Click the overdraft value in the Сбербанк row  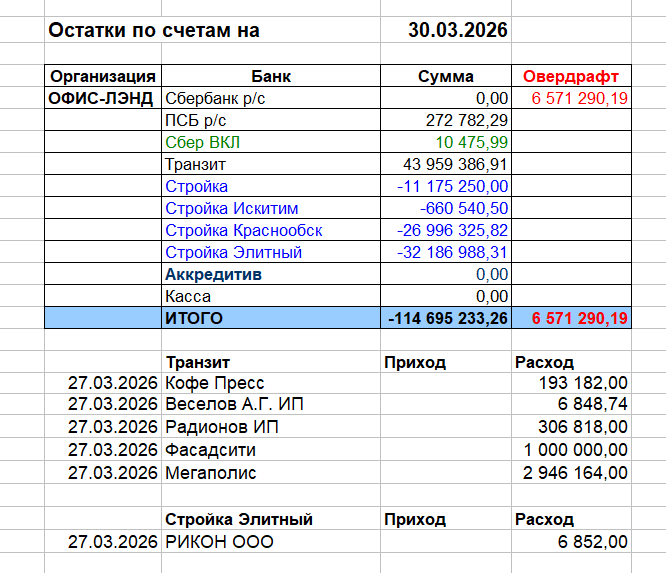click(571, 98)
